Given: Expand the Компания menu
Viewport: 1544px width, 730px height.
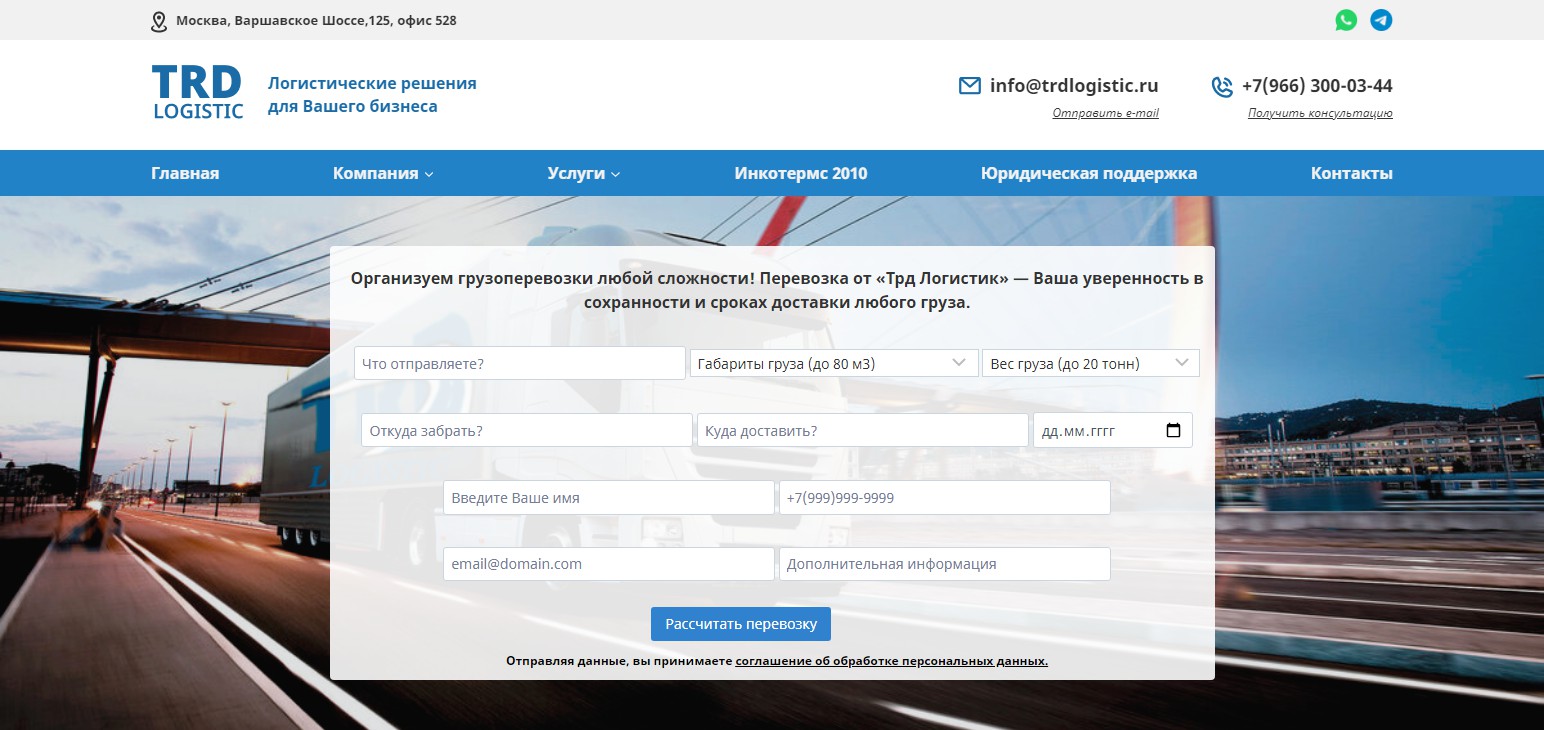Looking at the screenshot, I should (383, 173).
